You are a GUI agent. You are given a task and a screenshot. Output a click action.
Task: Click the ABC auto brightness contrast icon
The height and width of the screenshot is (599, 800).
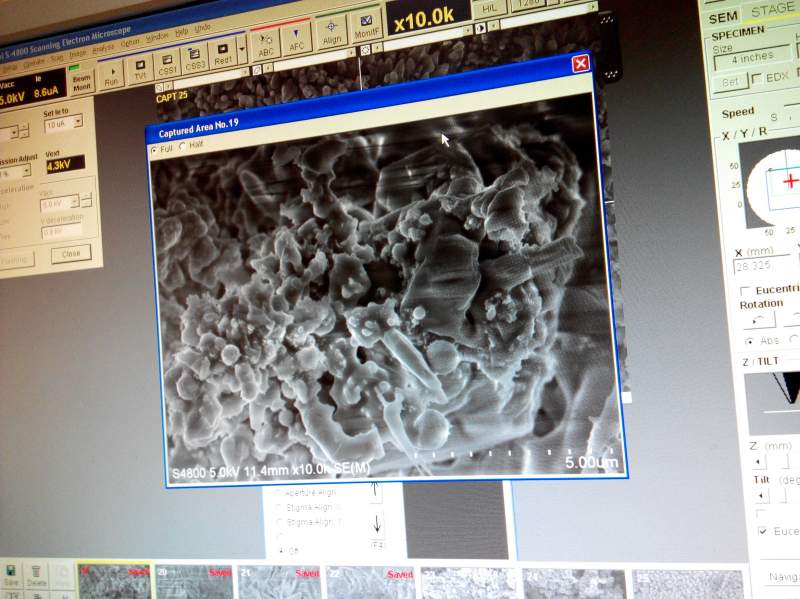[265, 45]
